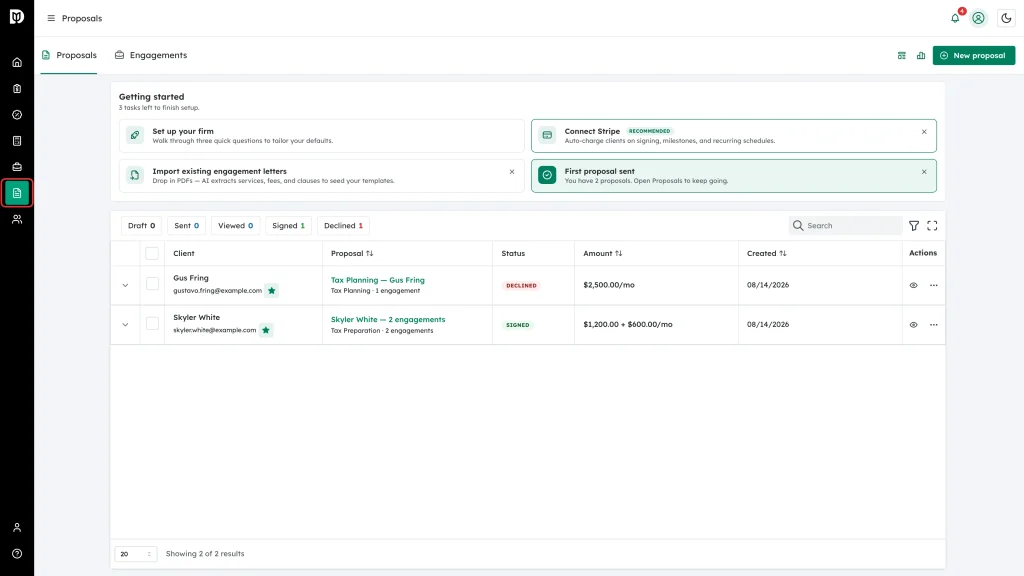The height and width of the screenshot is (576, 1024).
Task: Tick the Gus Fring row checkbox
Action: [x=152, y=284]
